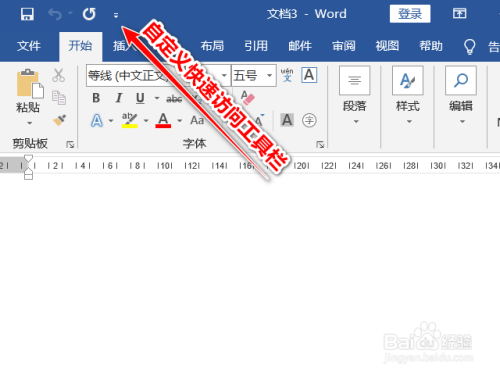Click the left indent square ruler marker
This screenshot has width=500, height=375.
pyautogui.click(x=29, y=176)
